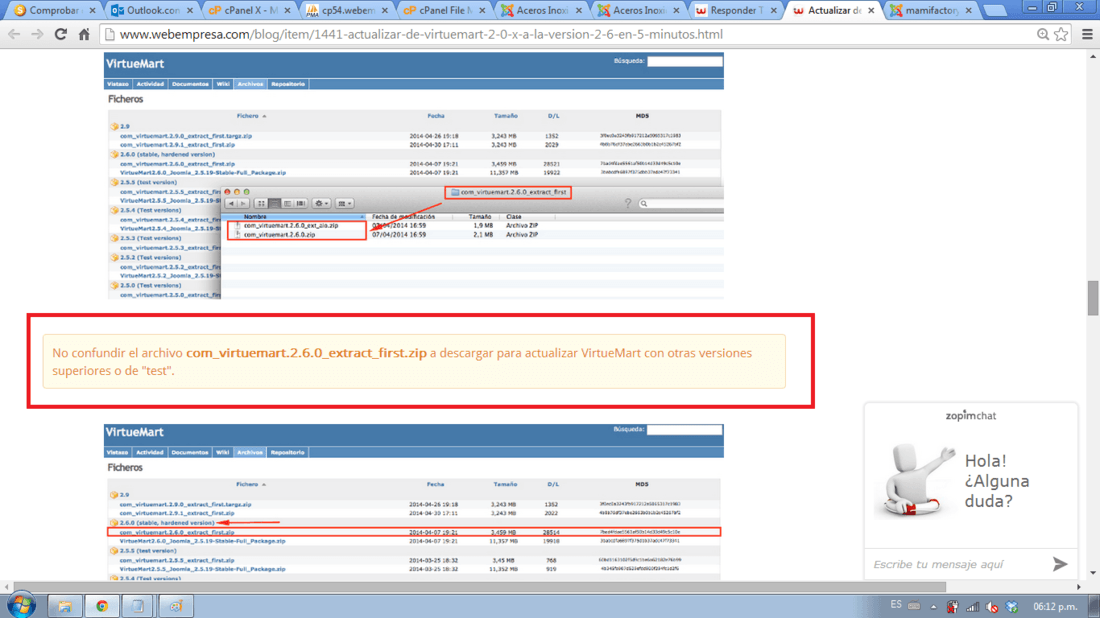Open a new browser tab

[995, 11]
